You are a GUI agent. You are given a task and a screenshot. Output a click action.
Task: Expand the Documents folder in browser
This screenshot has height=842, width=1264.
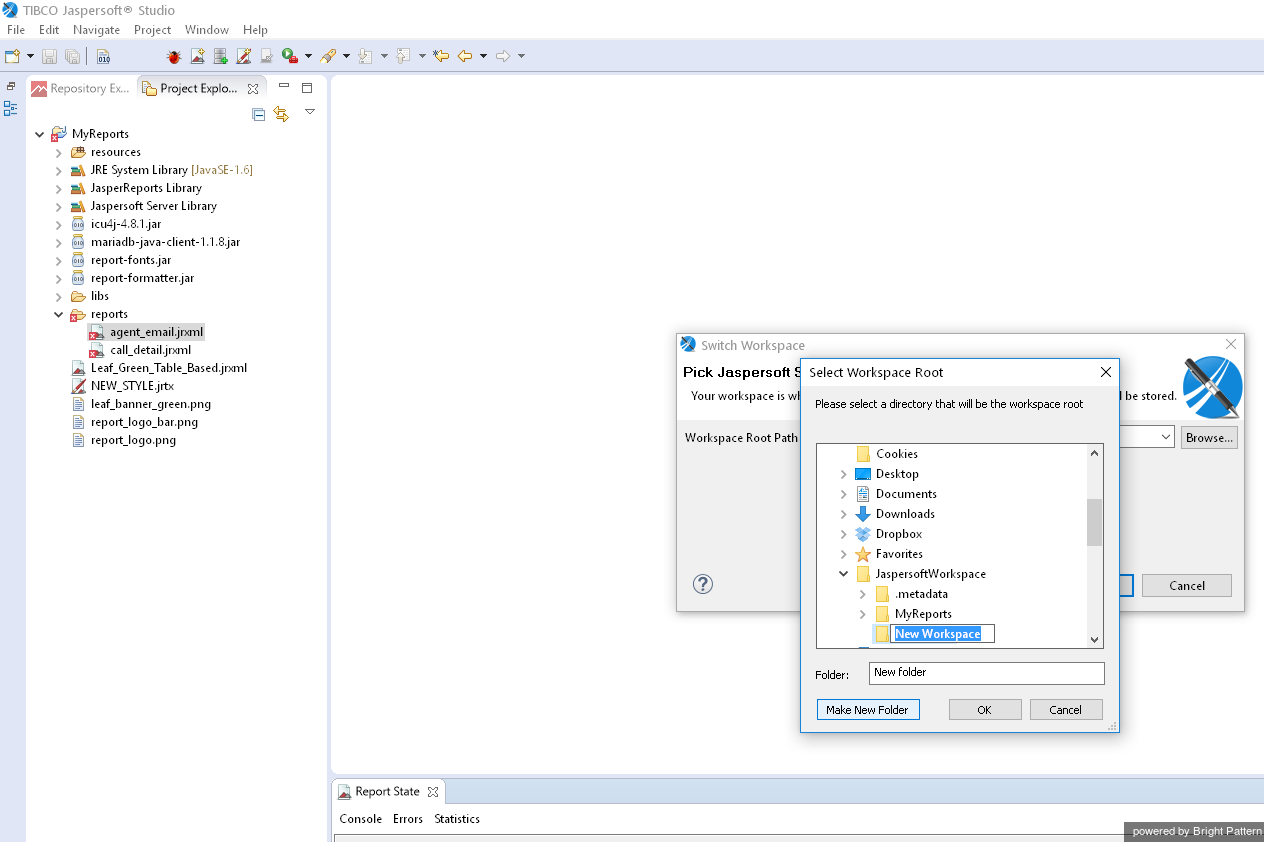point(844,494)
